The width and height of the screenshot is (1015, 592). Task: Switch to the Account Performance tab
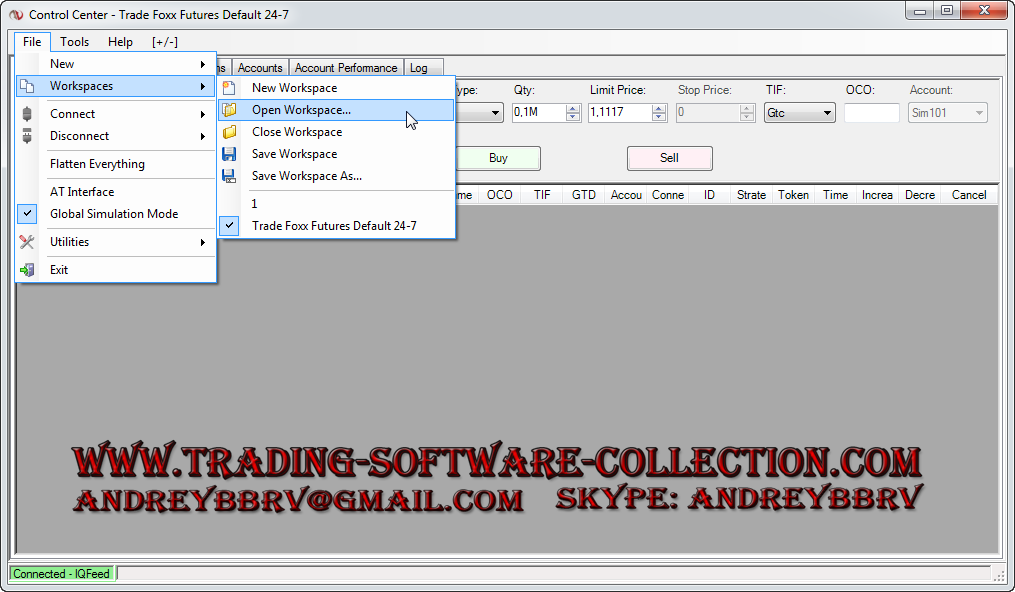[346, 68]
